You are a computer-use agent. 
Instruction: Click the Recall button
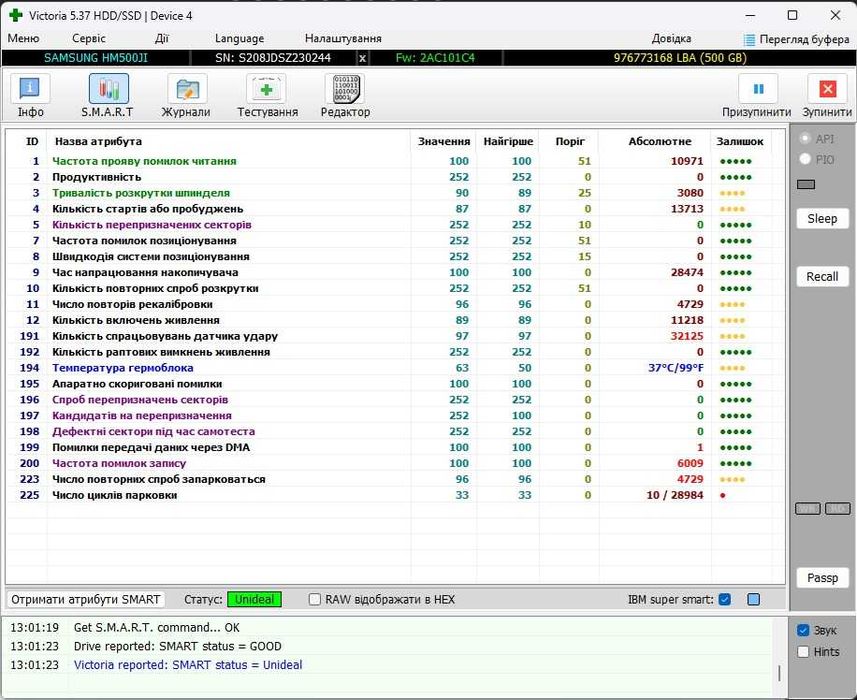822,277
